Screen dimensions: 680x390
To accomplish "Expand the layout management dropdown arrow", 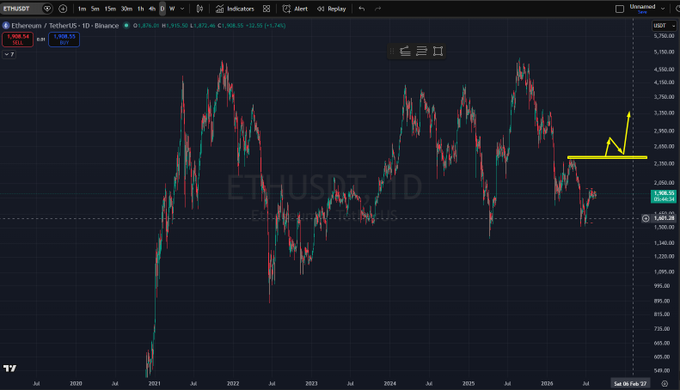I will pos(663,8).
